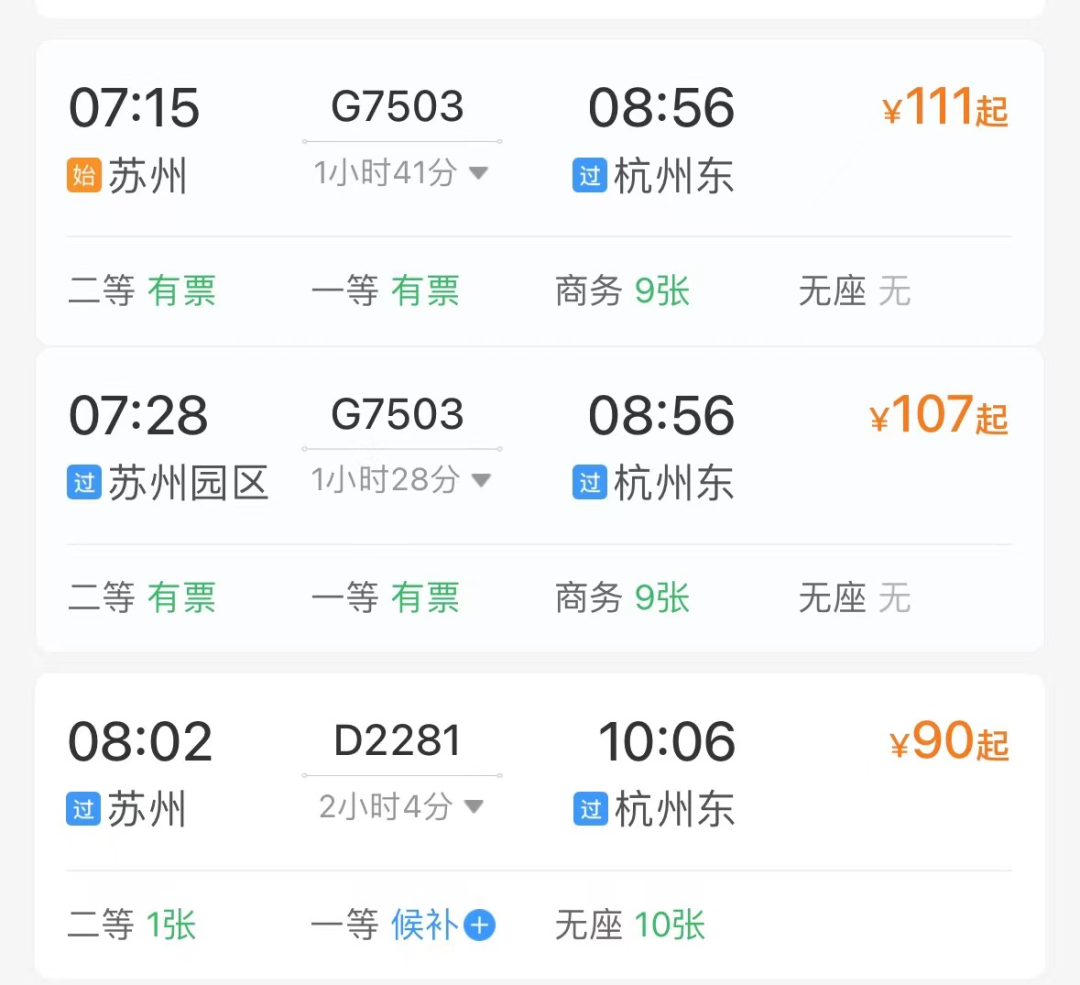Click the blue 过 icon beside 苏州园区

84,483
